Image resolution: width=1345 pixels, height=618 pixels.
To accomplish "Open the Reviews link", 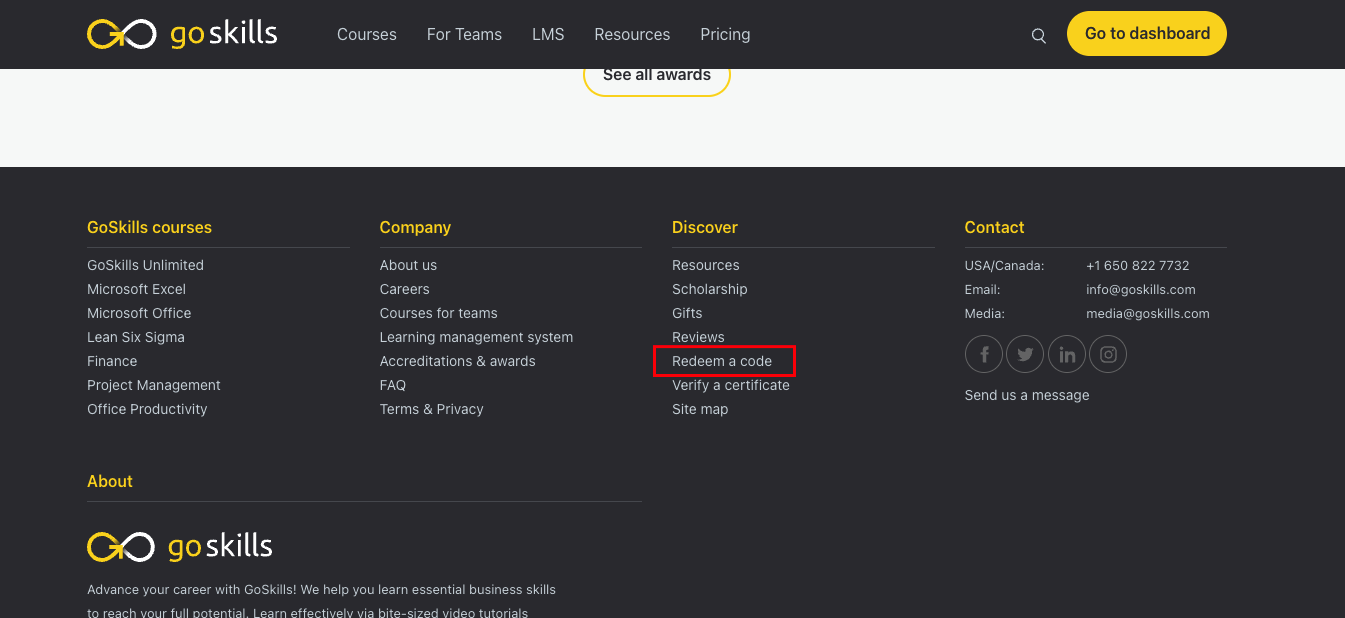I will pyautogui.click(x=698, y=337).
